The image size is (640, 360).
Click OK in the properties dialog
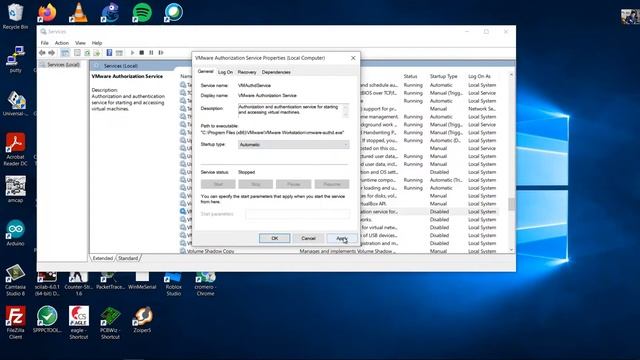(275, 238)
